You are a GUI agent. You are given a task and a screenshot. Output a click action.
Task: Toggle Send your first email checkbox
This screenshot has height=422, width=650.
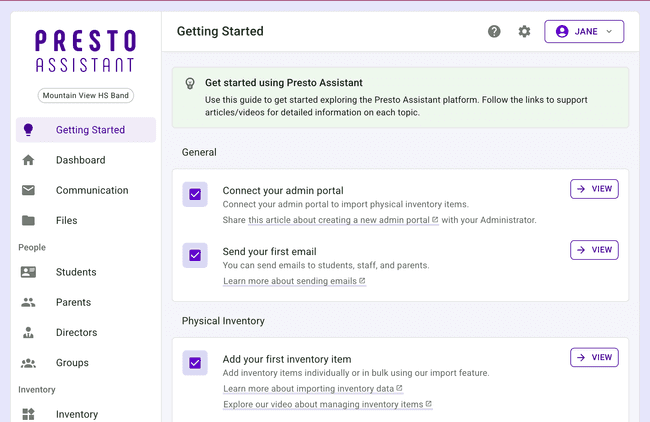coord(195,255)
